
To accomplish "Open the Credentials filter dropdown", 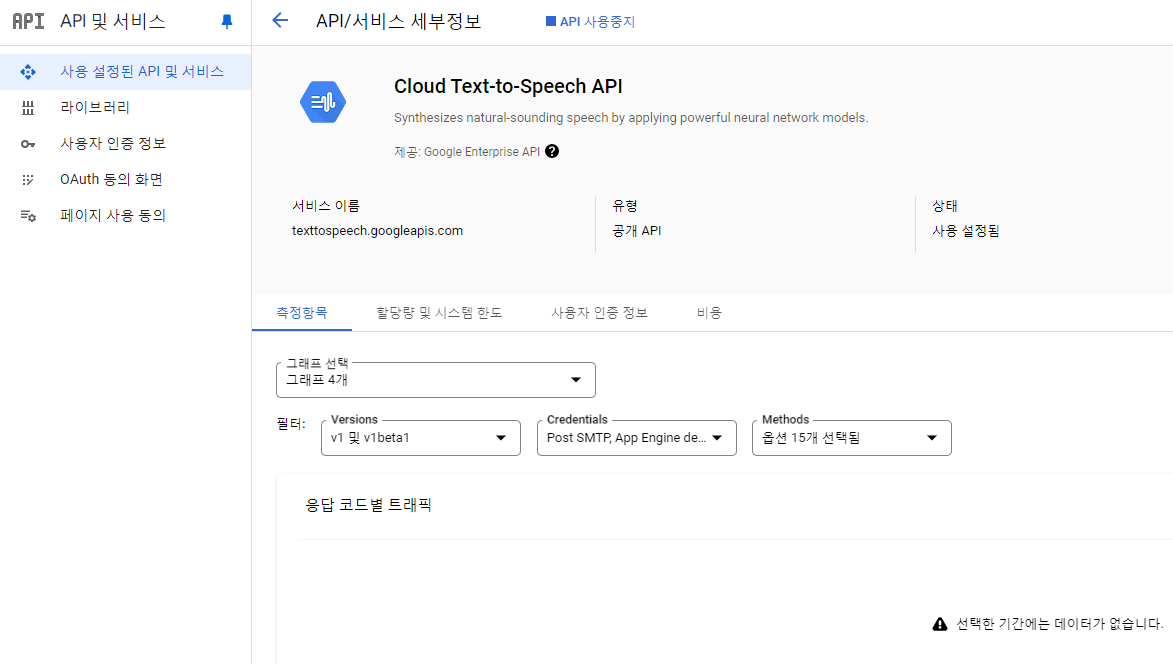I will point(636,438).
